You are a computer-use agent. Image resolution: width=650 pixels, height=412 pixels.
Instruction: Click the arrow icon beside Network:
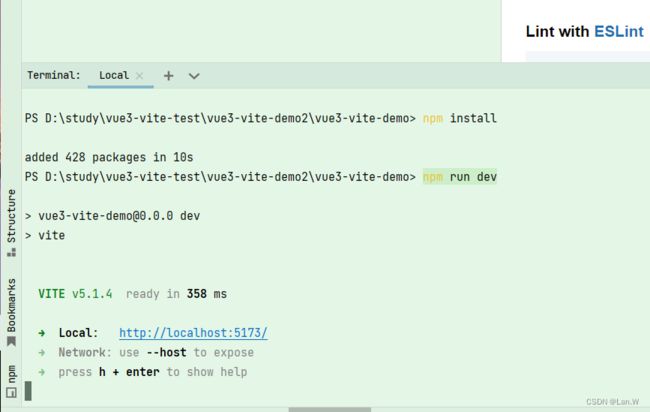pos(42,353)
